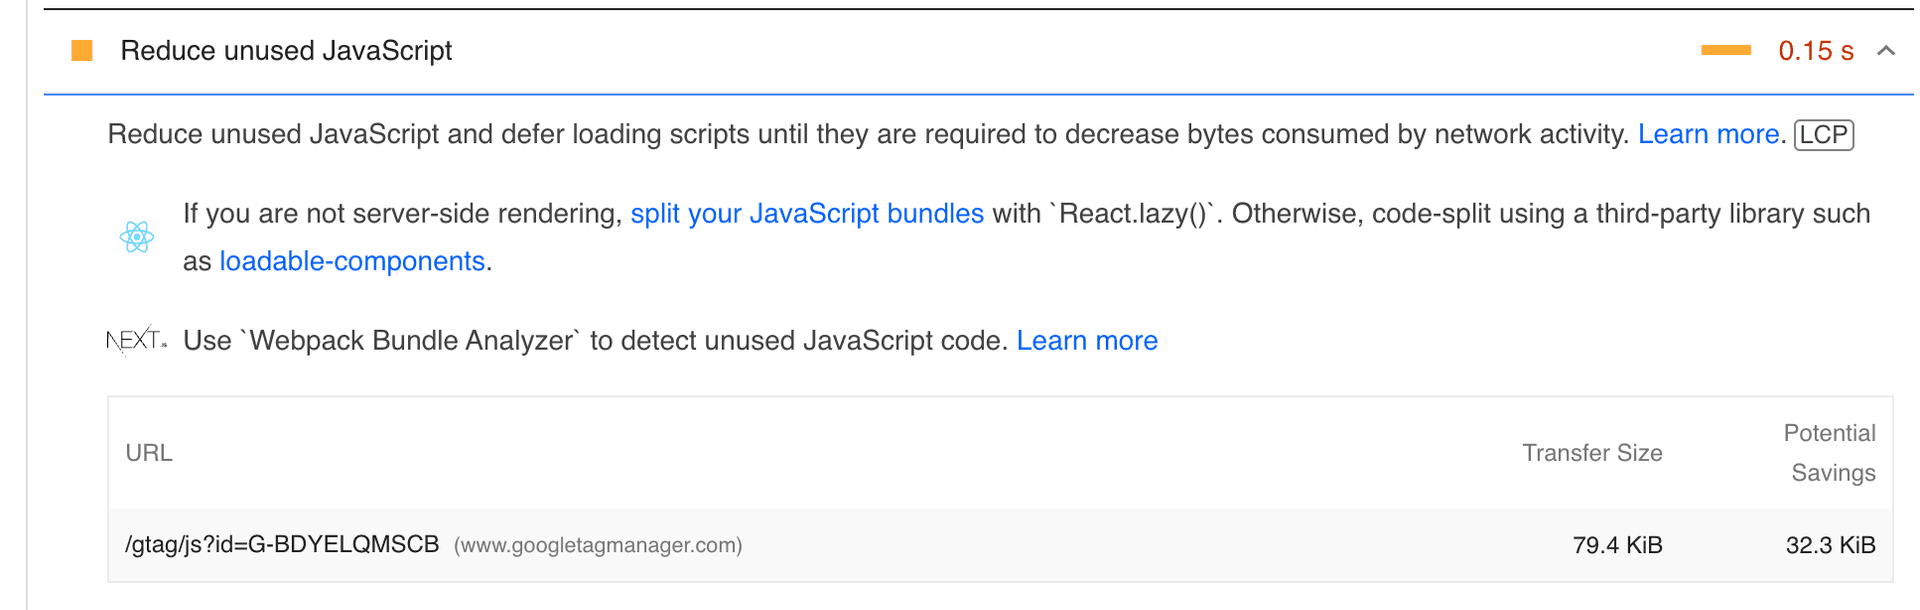Click the Potential Savings column header
This screenshot has width=1920, height=610.
pyautogui.click(x=1831, y=453)
